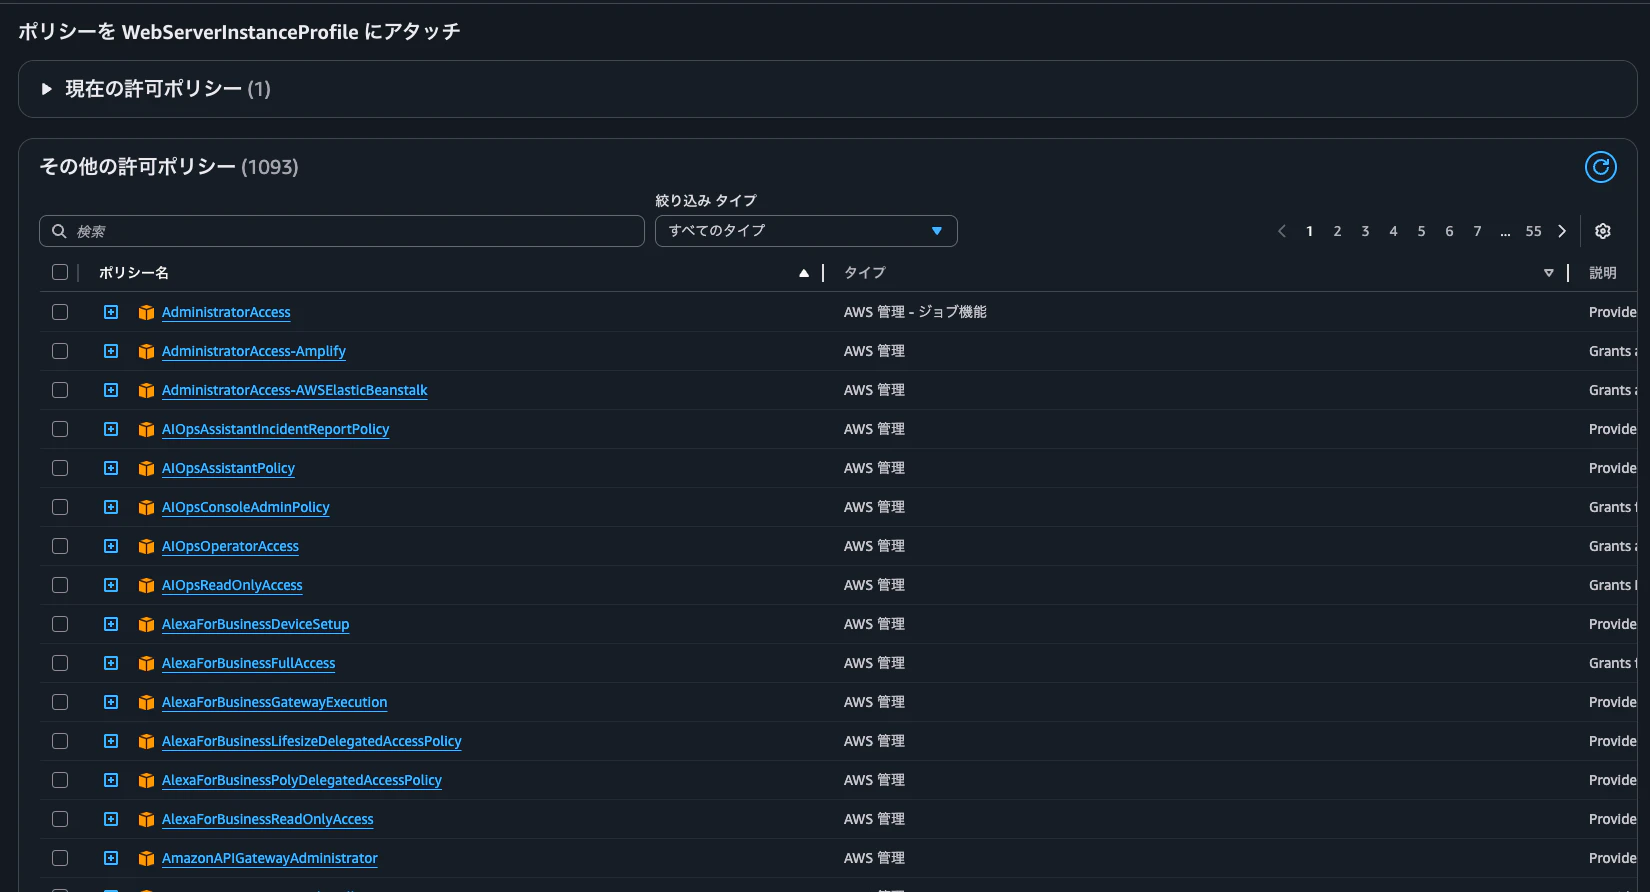Select all policies header checkbox

(x=60, y=272)
